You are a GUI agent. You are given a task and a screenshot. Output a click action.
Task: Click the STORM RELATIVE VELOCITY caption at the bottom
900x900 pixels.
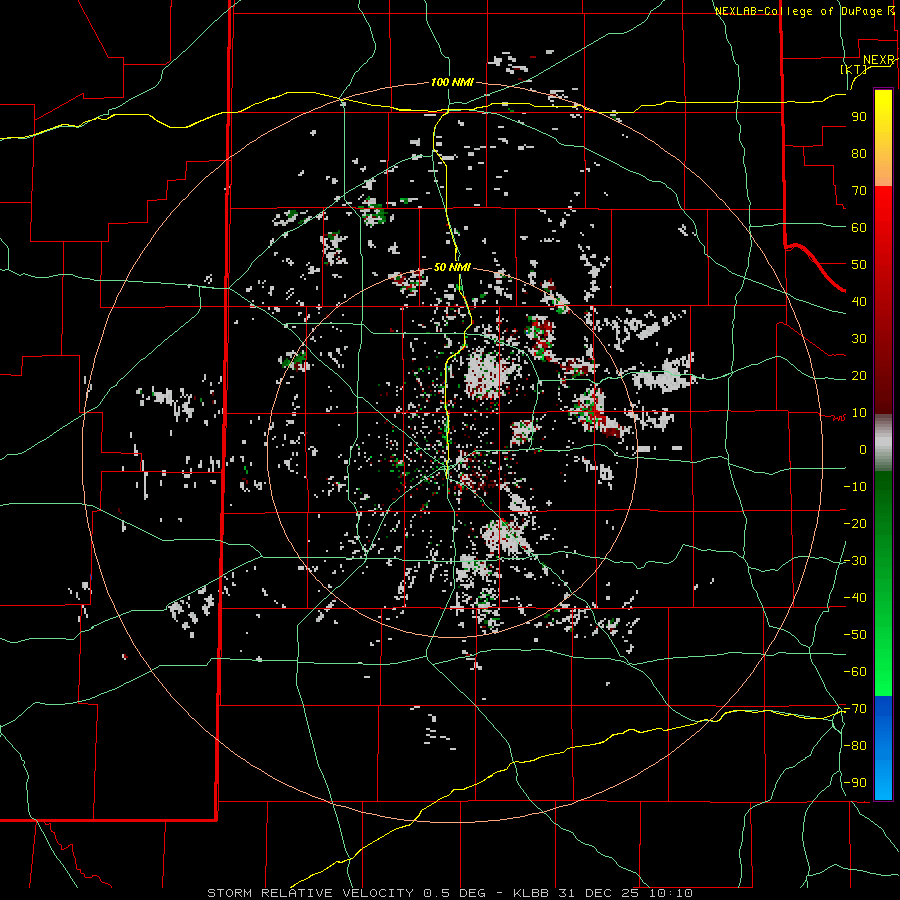450,893
